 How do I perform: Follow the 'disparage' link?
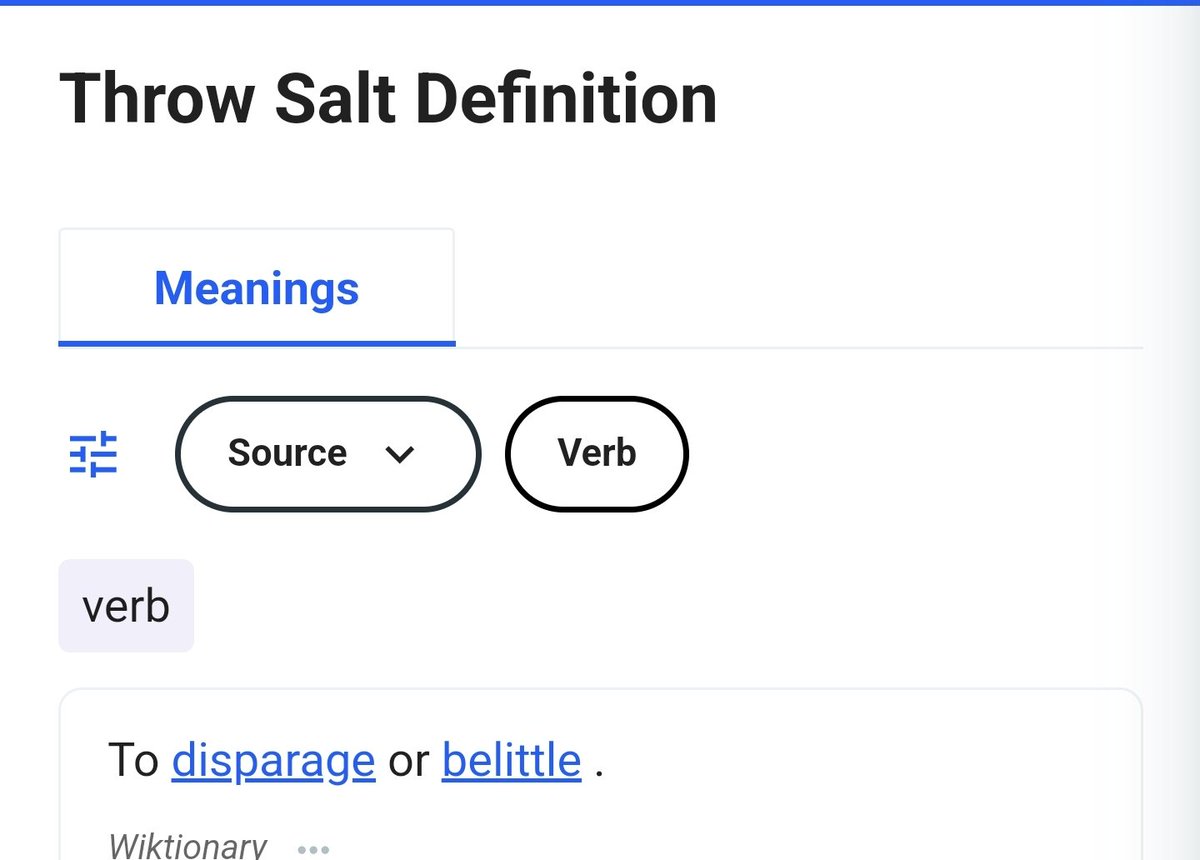coord(273,761)
